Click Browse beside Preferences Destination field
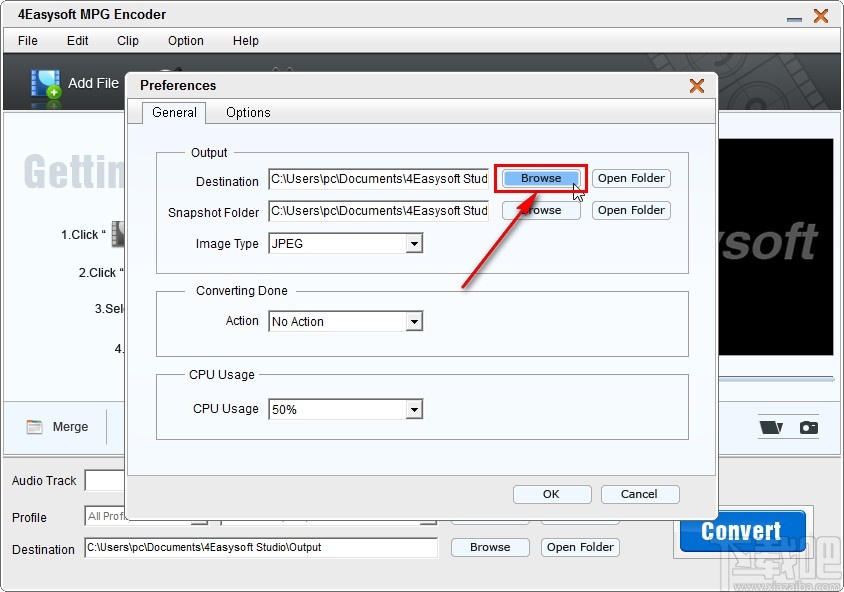This screenshot has height=592, width=844. tap(541, 178)
